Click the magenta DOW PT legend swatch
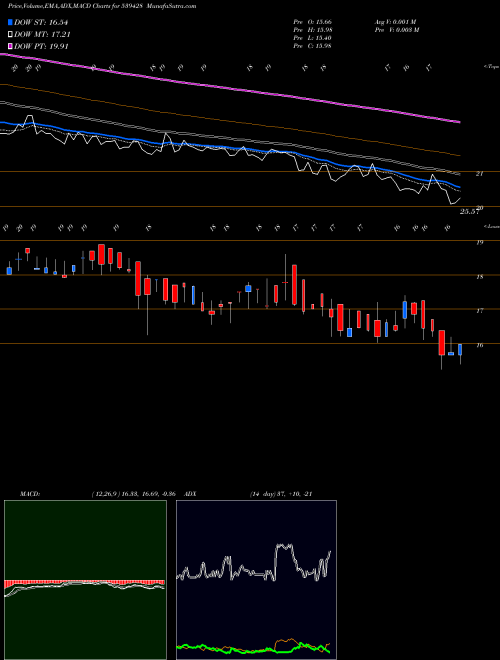500x660 pixels. click(10, 46)
